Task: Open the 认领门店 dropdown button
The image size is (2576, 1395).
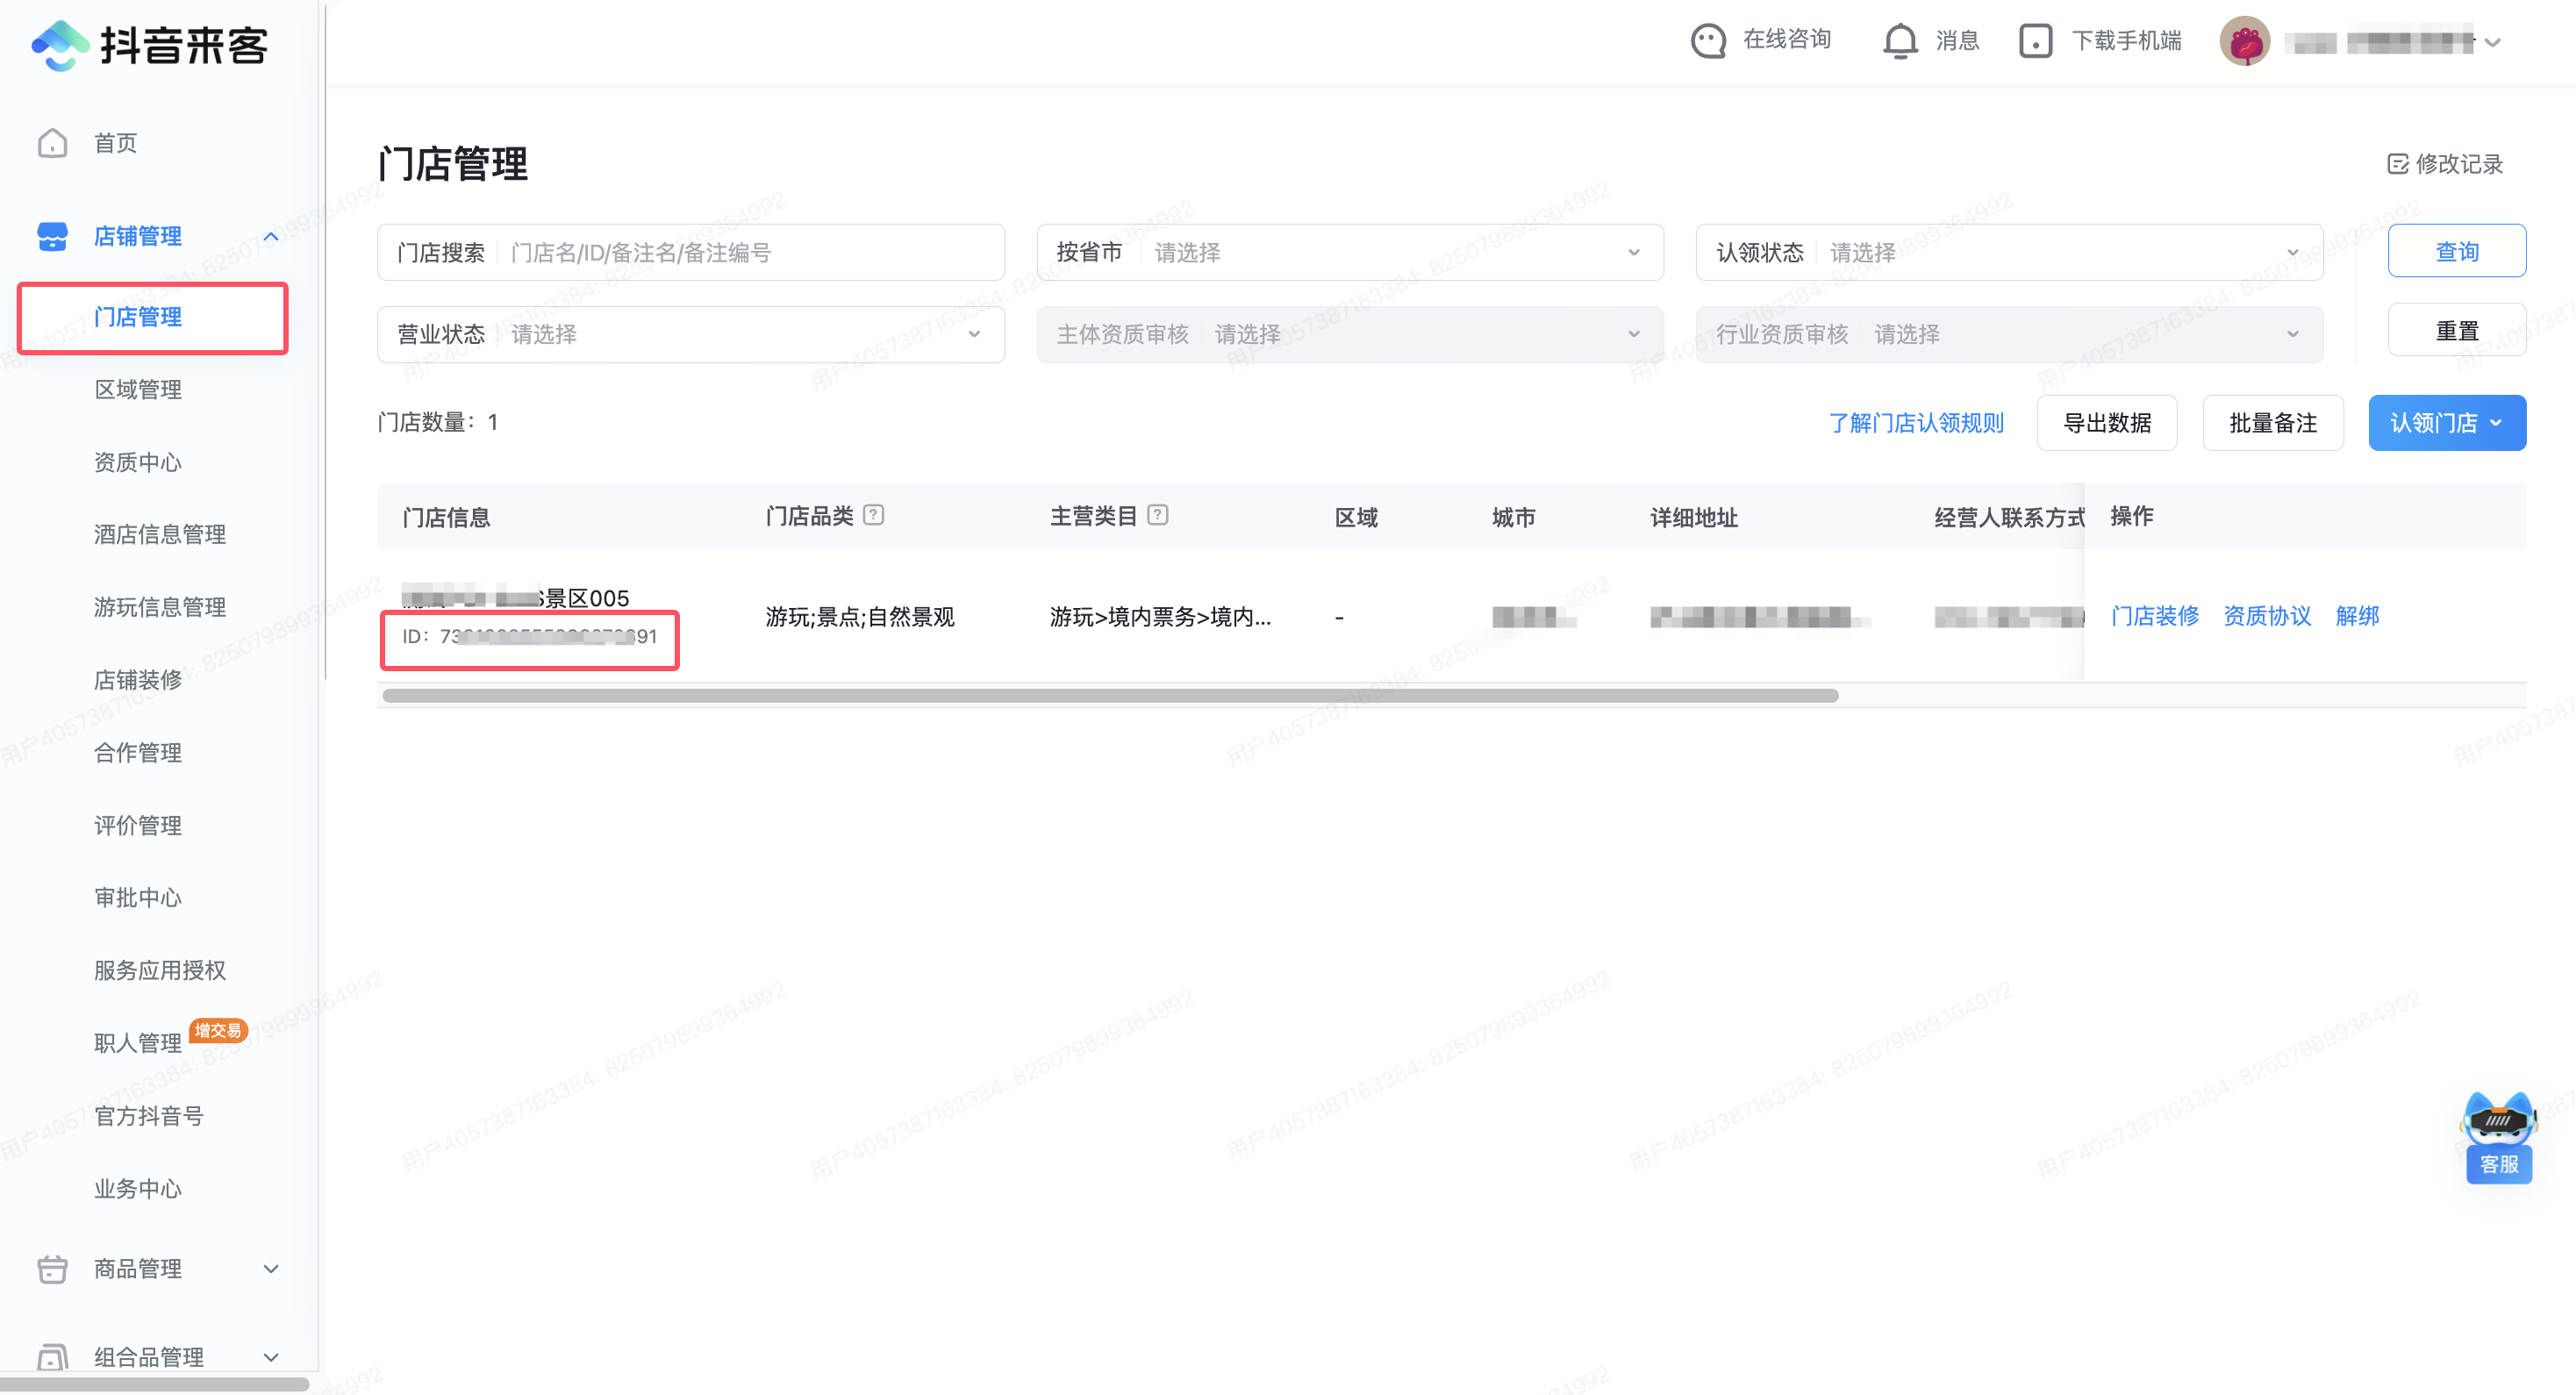Action: point(2446,423)
